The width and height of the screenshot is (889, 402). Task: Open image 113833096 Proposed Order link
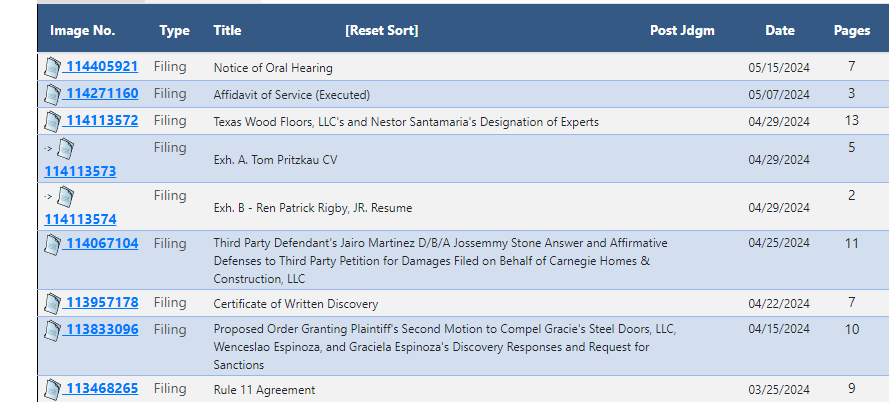click(x=101, y=329)
